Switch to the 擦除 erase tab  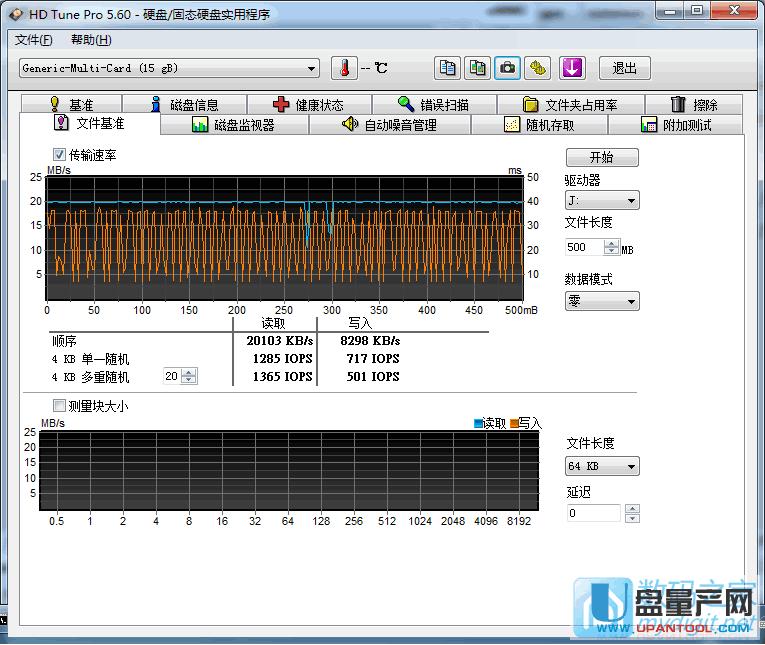pyautogui.click(x=694, y=105)
